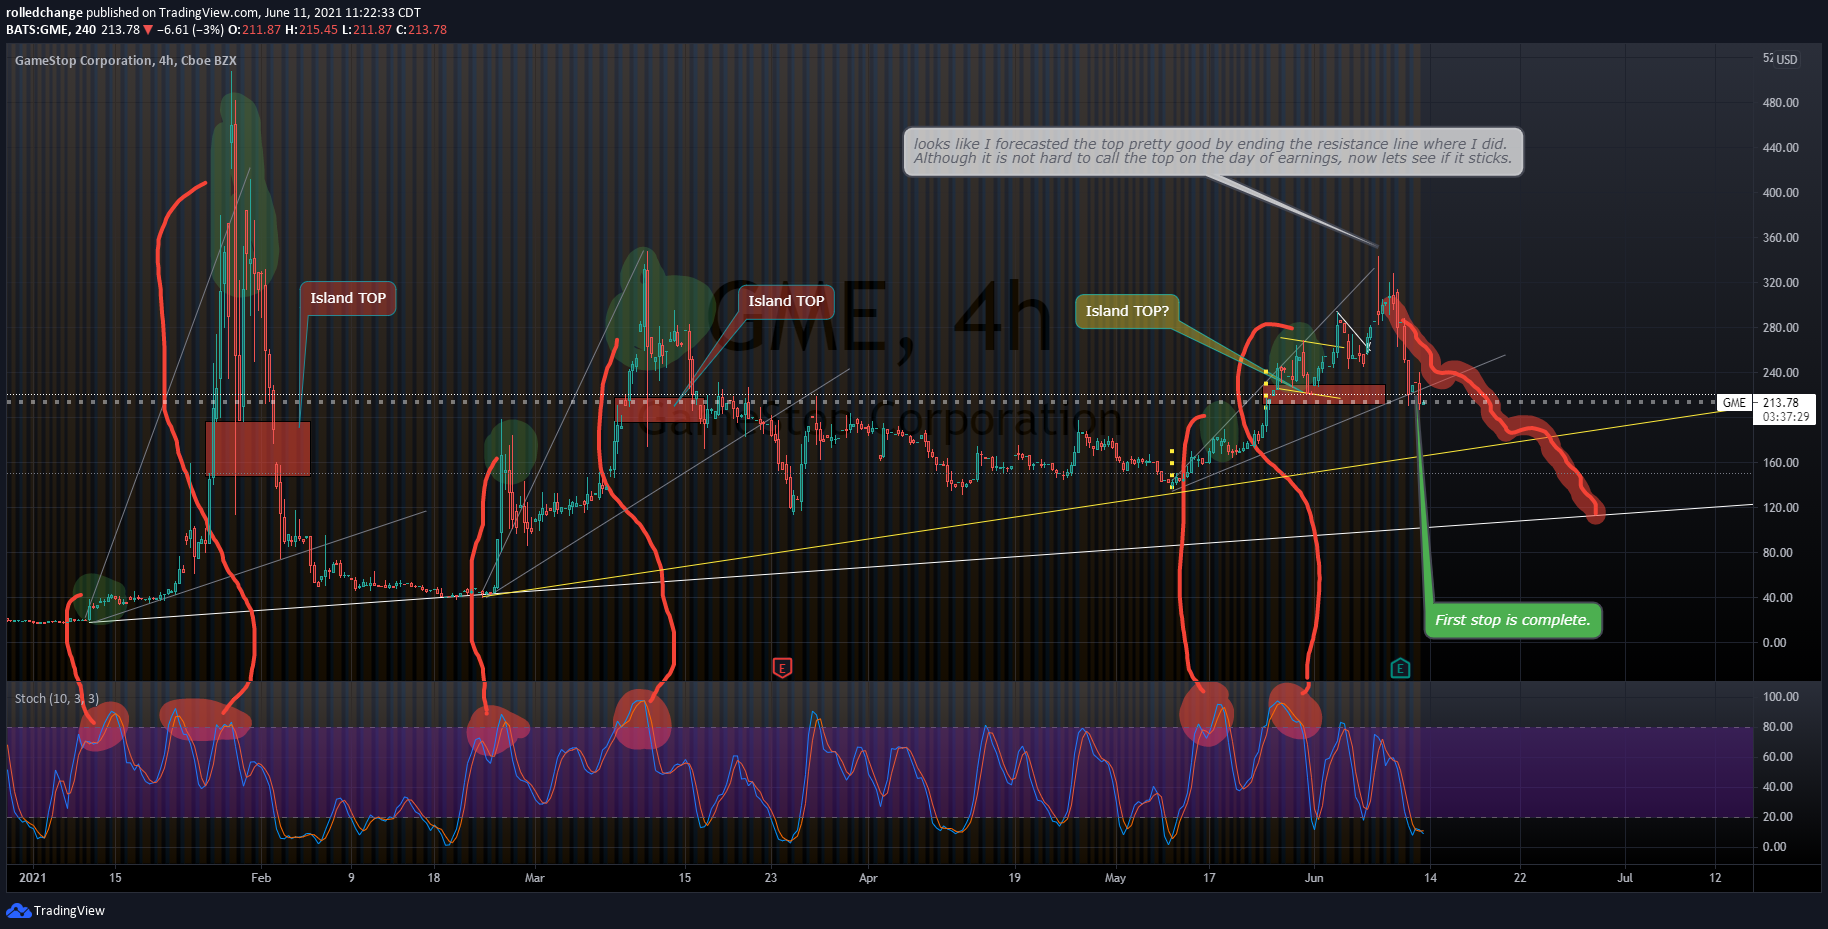The width and height of the screenshot is (1828, 929).
Task: Click the Apr label on time axis
Action: coord(868,878)
